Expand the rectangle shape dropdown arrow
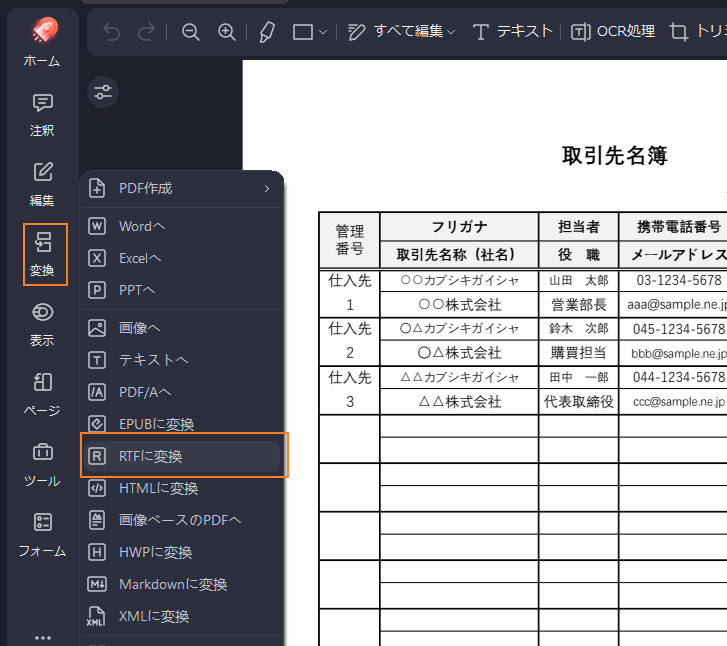 [x=323, y=32]
